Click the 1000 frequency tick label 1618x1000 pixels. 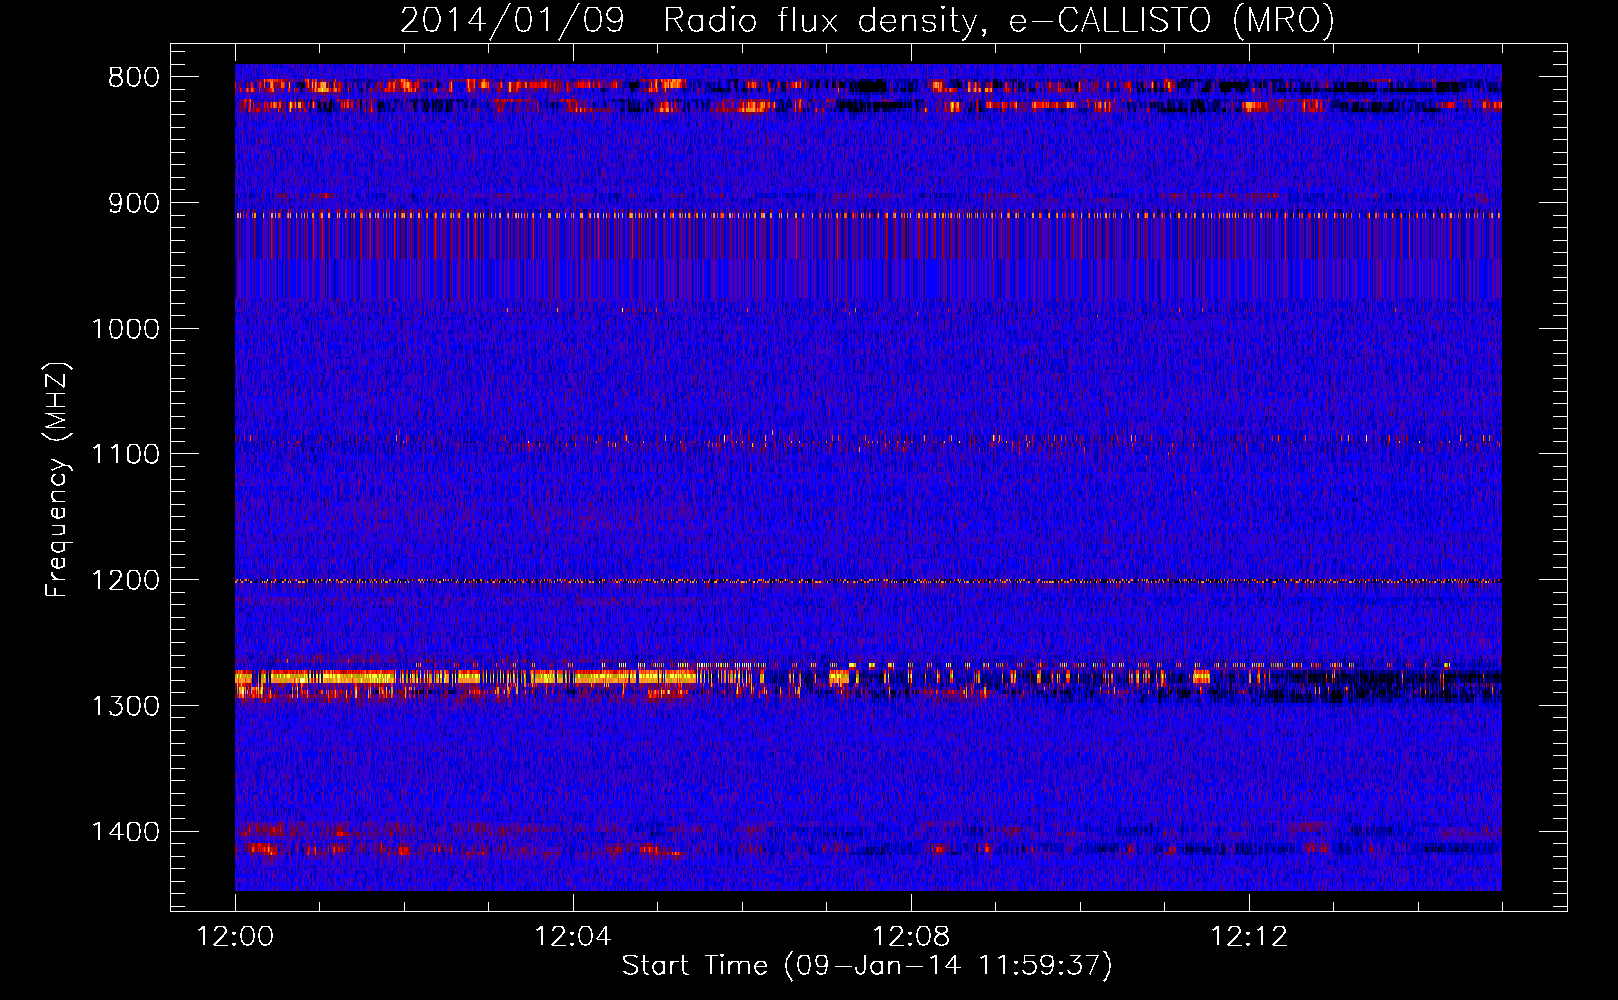click(125, 329)
